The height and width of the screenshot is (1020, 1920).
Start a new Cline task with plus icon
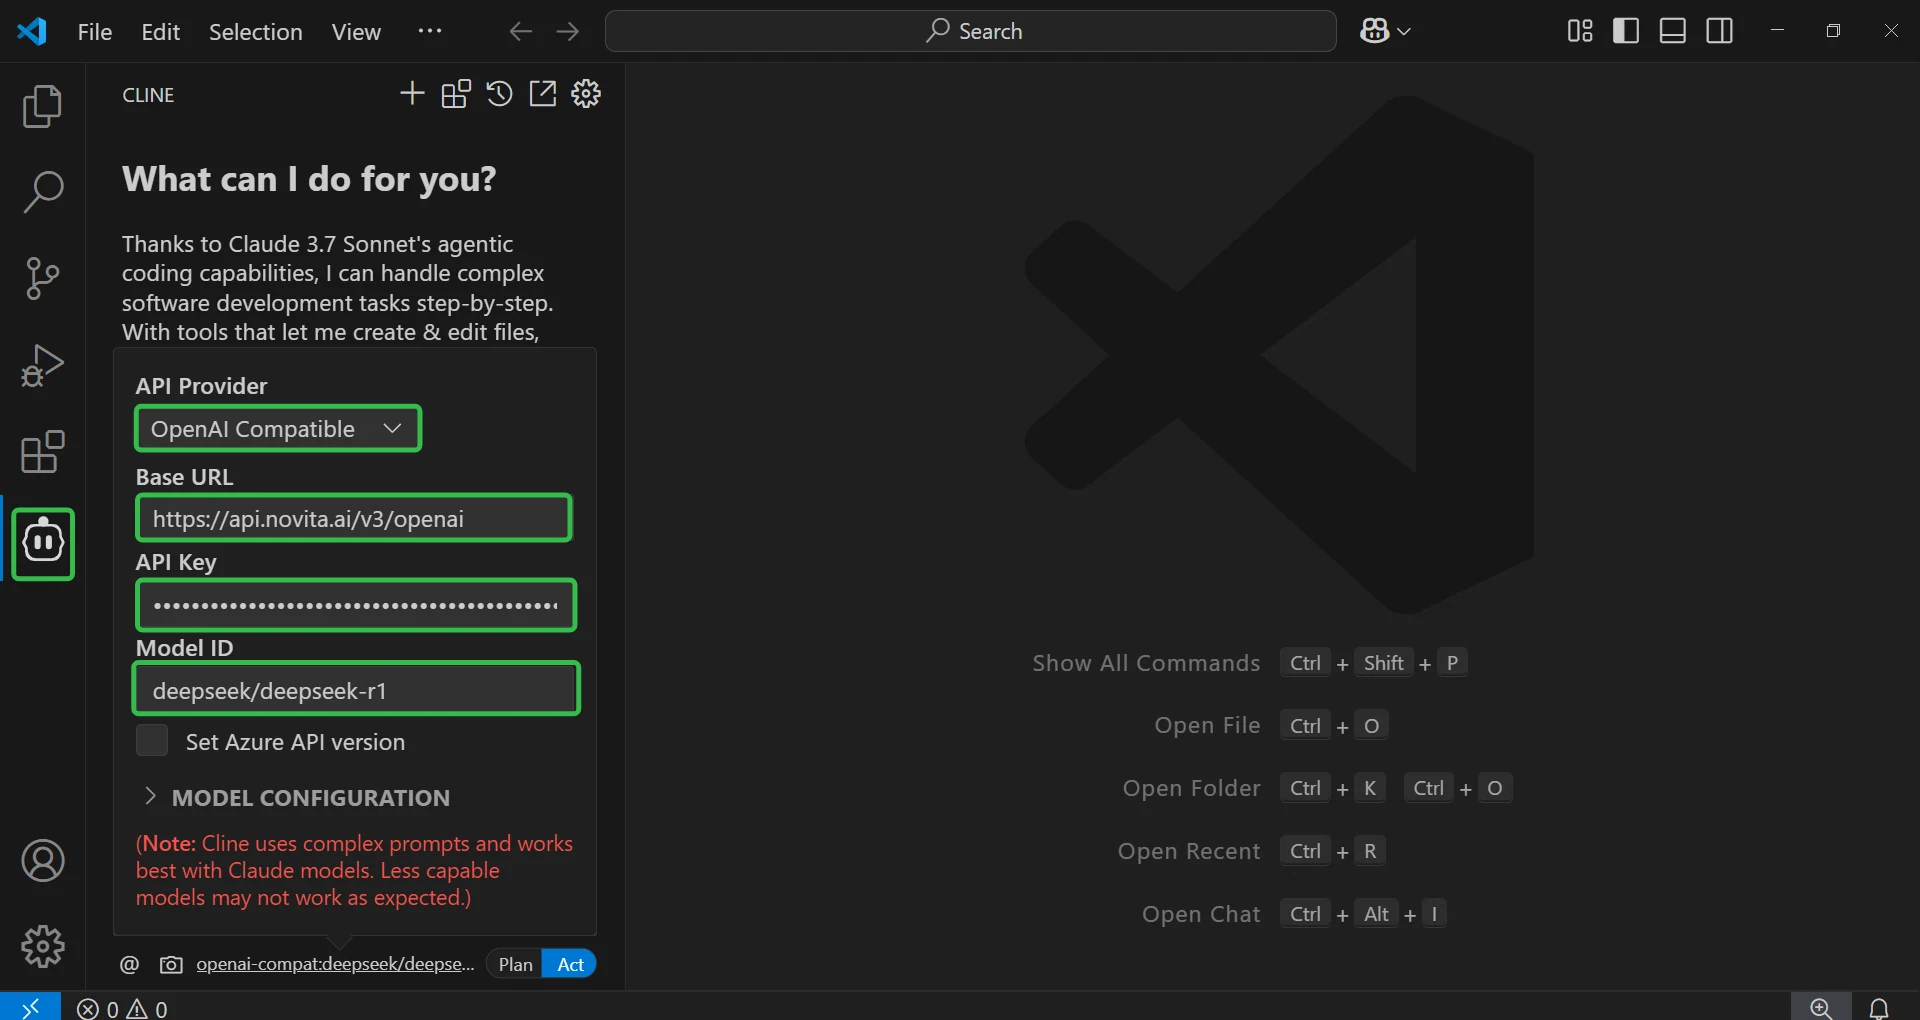tap(412, 94)
